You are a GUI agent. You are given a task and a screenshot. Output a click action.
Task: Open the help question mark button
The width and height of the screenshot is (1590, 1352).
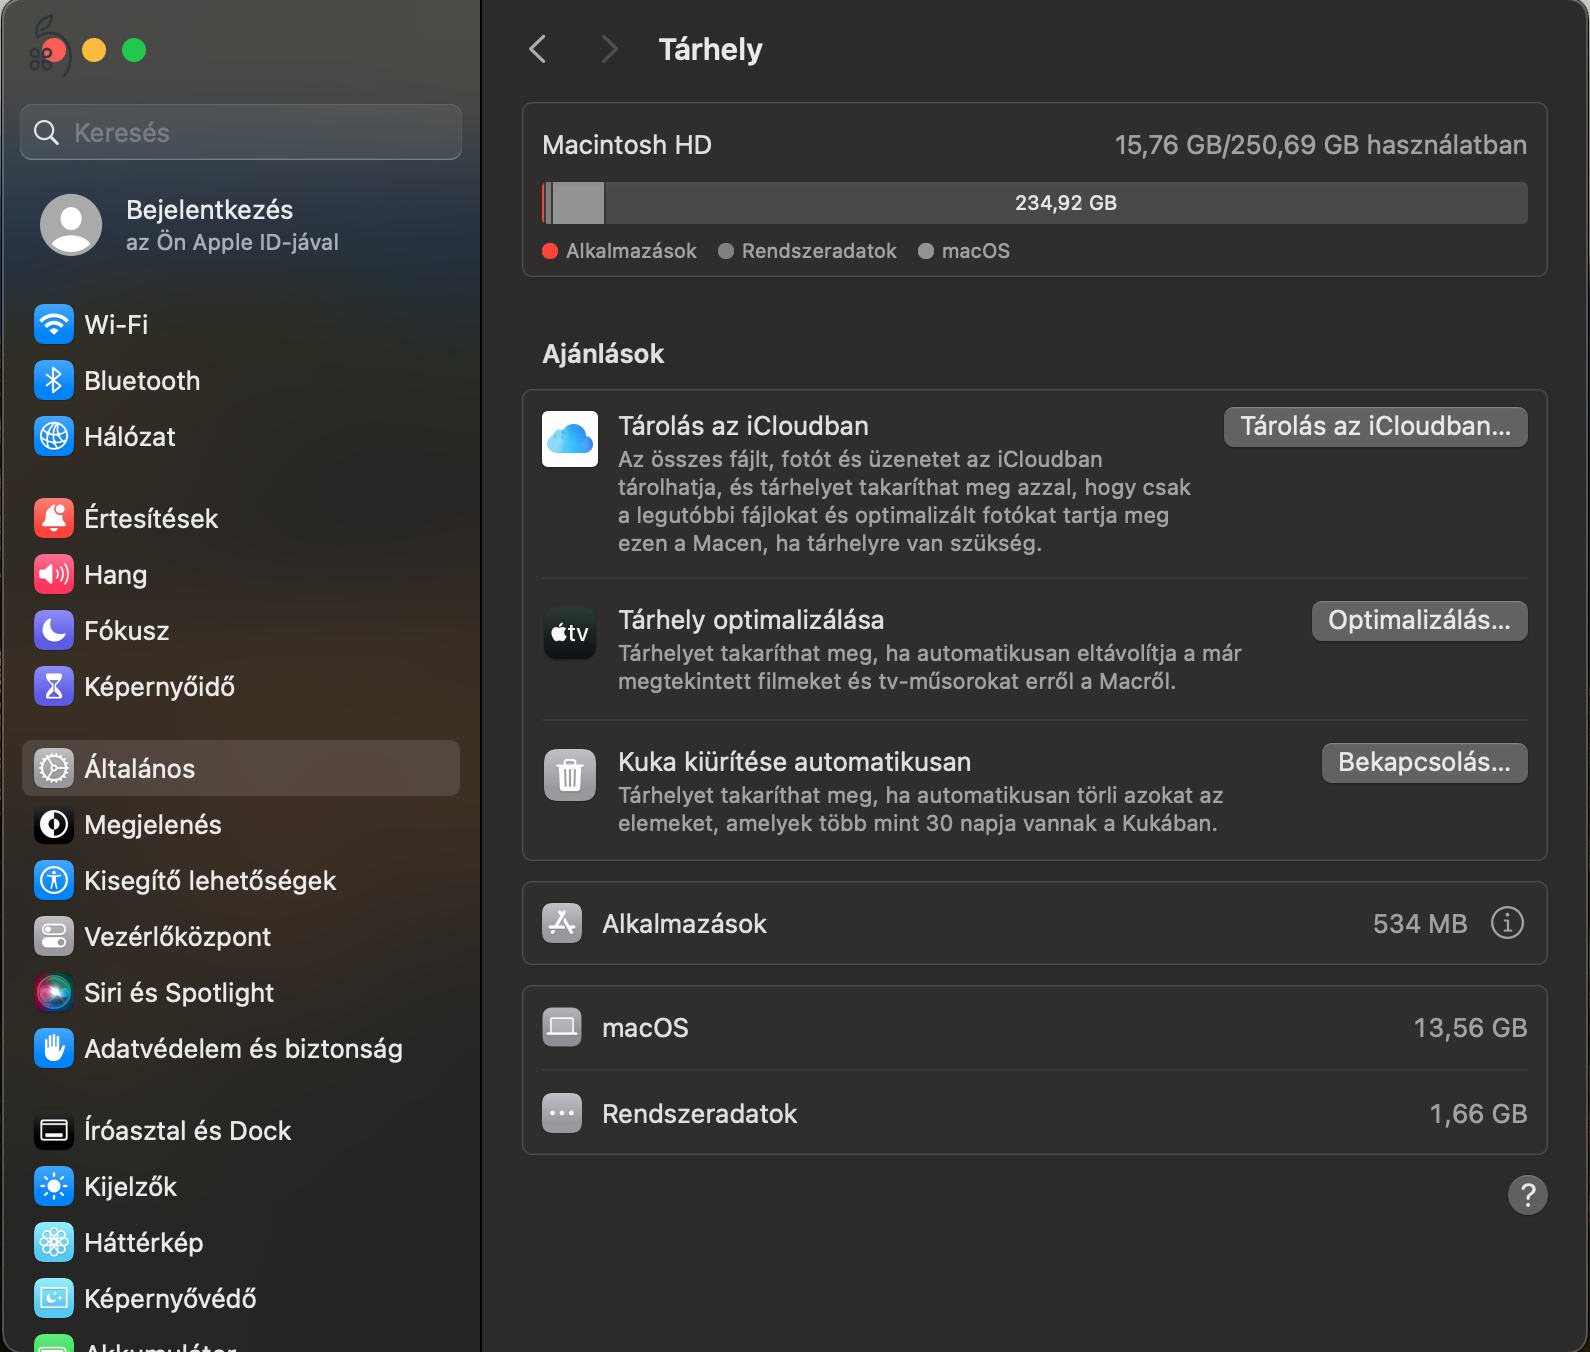(x=1527, y=1194)
